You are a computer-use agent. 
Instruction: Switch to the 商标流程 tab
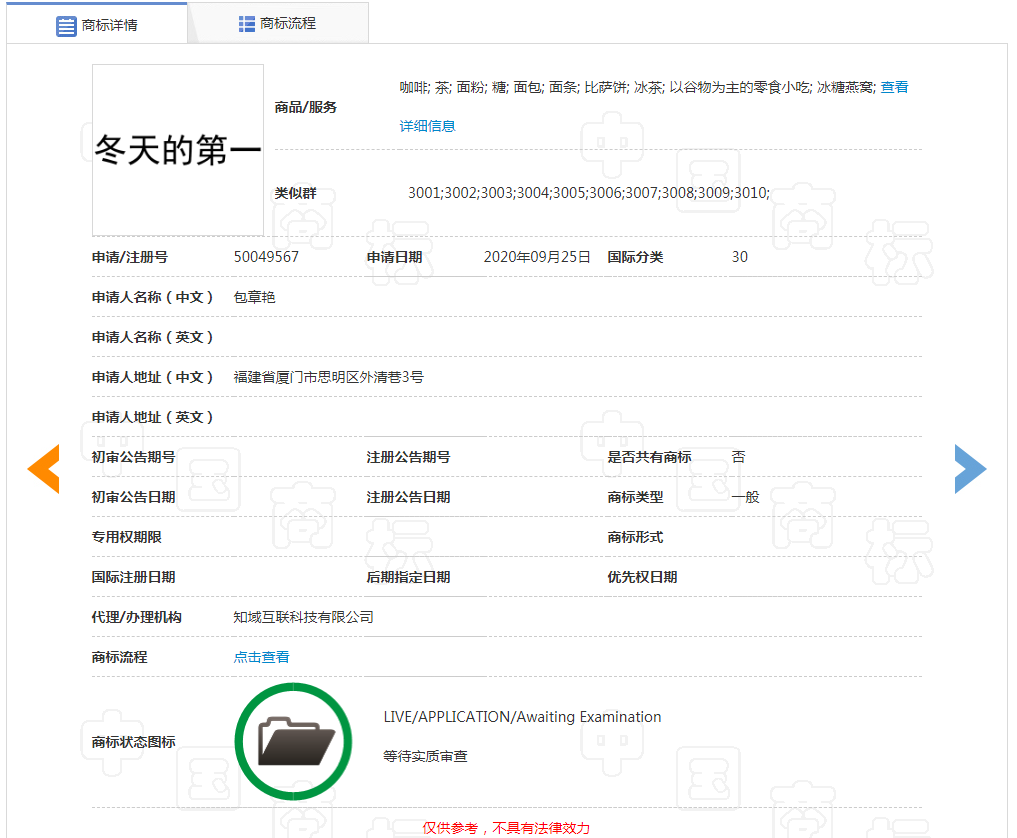click(x=288, y=23)
